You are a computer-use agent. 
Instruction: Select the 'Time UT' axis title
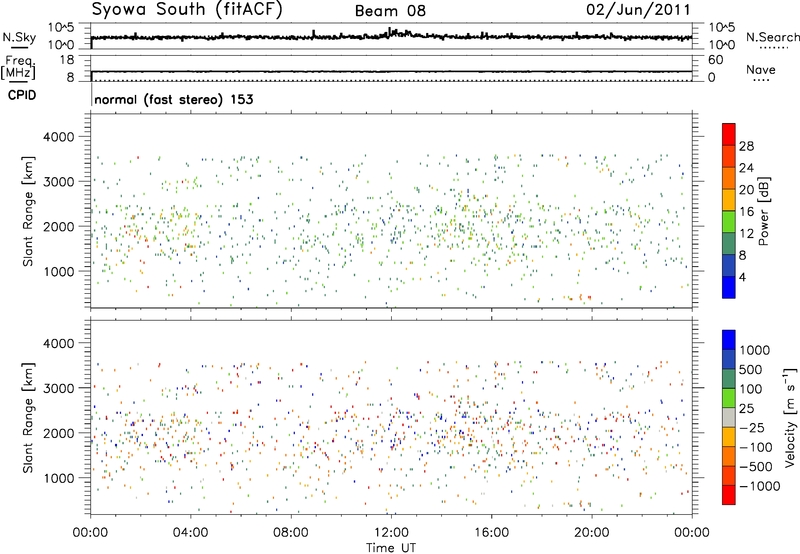(391, 548)
